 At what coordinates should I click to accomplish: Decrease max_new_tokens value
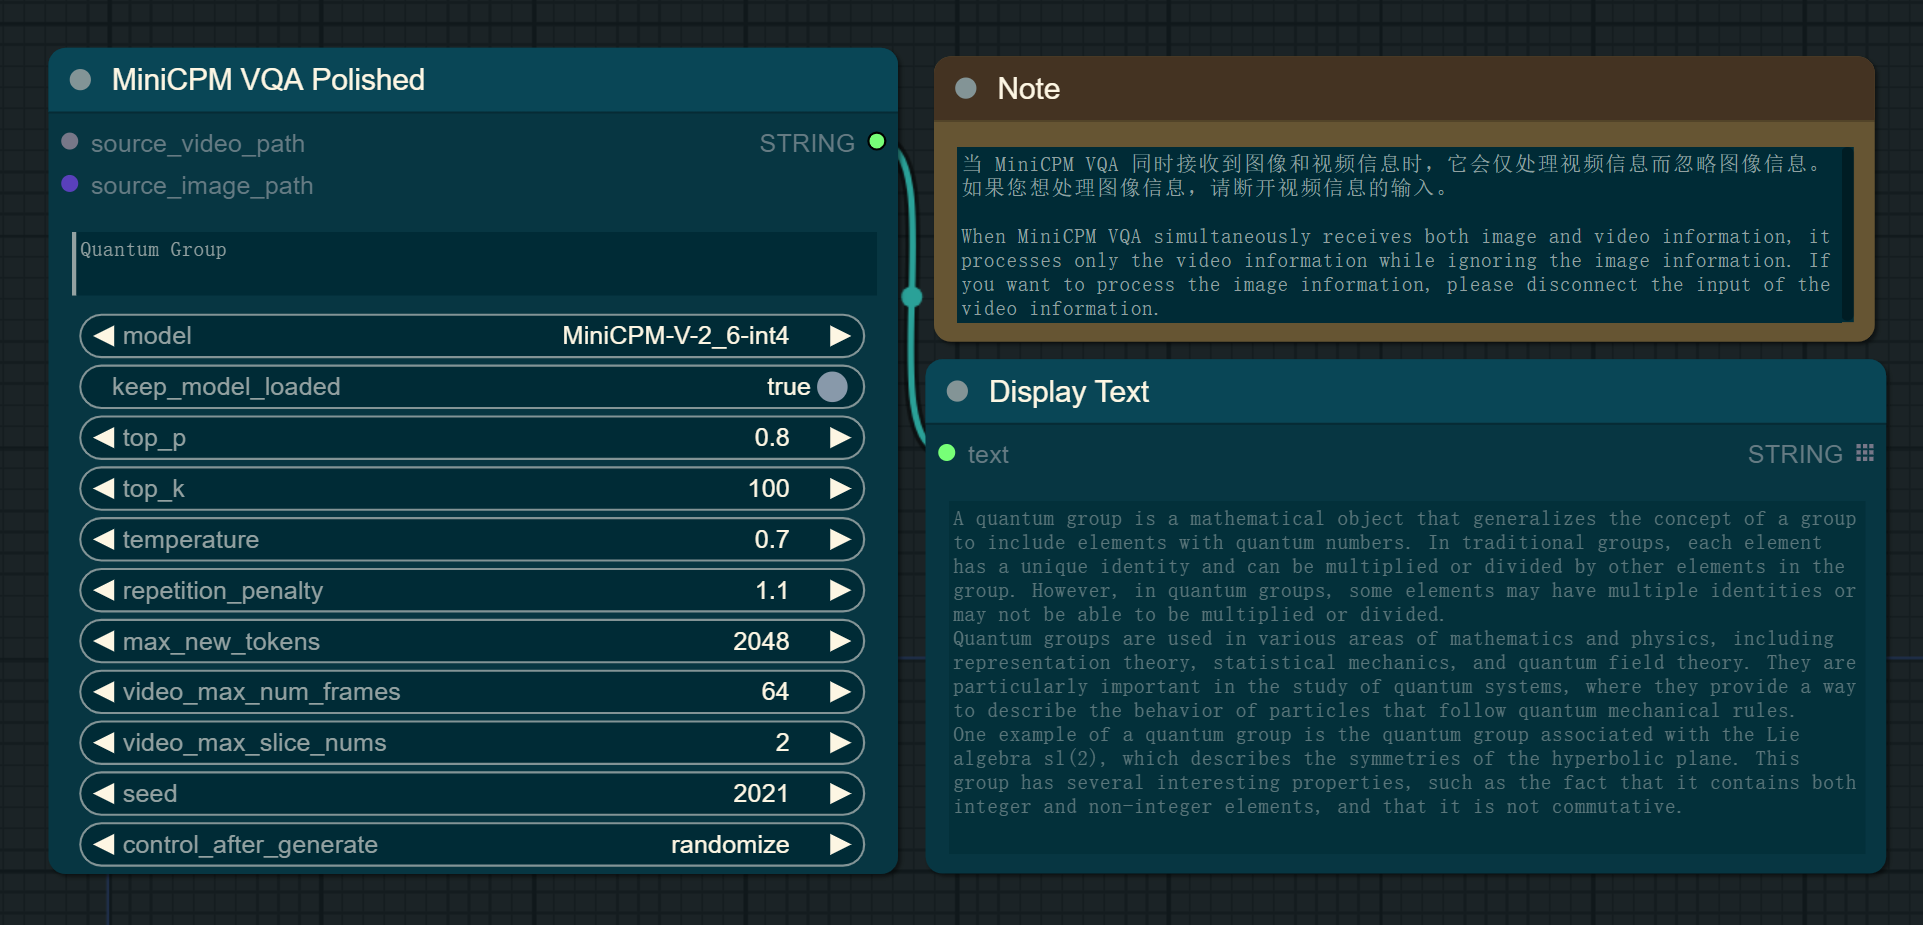pyautogui.click(x=103, y=641)
